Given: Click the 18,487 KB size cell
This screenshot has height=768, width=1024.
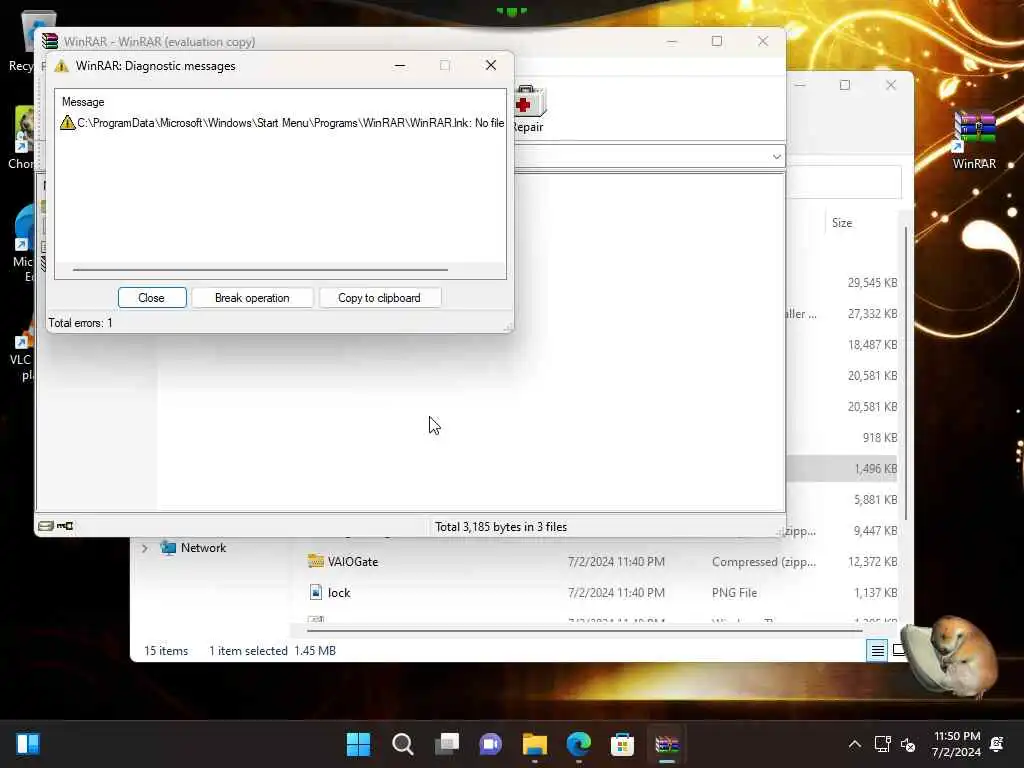Looking at the screenshot, I should click(872, 345).
